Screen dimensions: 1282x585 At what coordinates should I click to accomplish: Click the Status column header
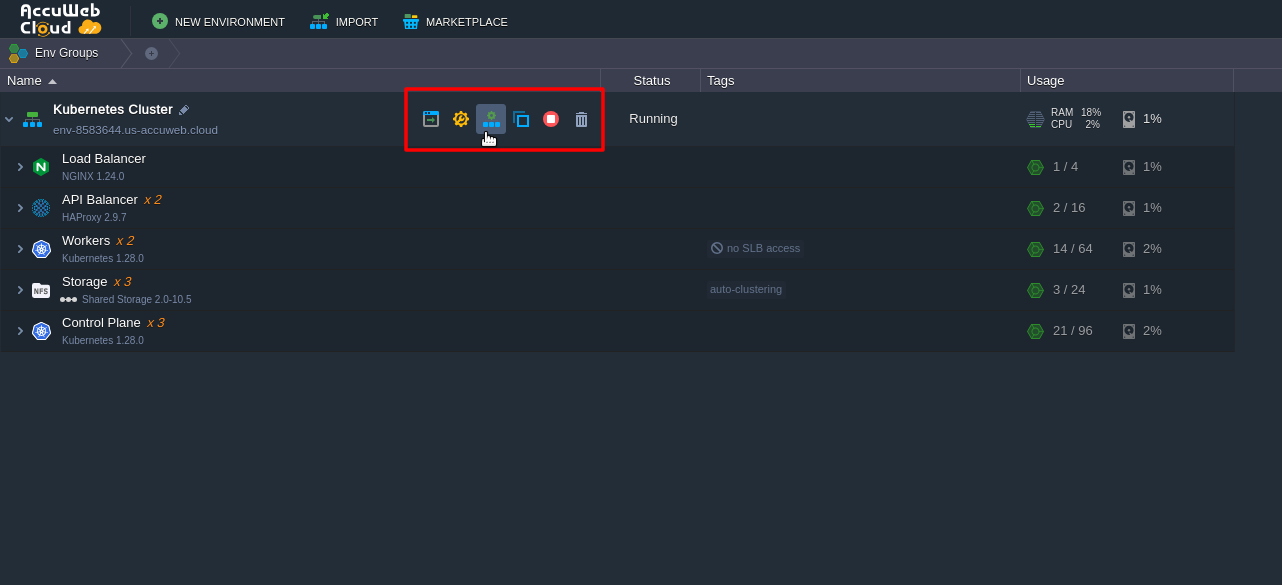coord(651,80)
